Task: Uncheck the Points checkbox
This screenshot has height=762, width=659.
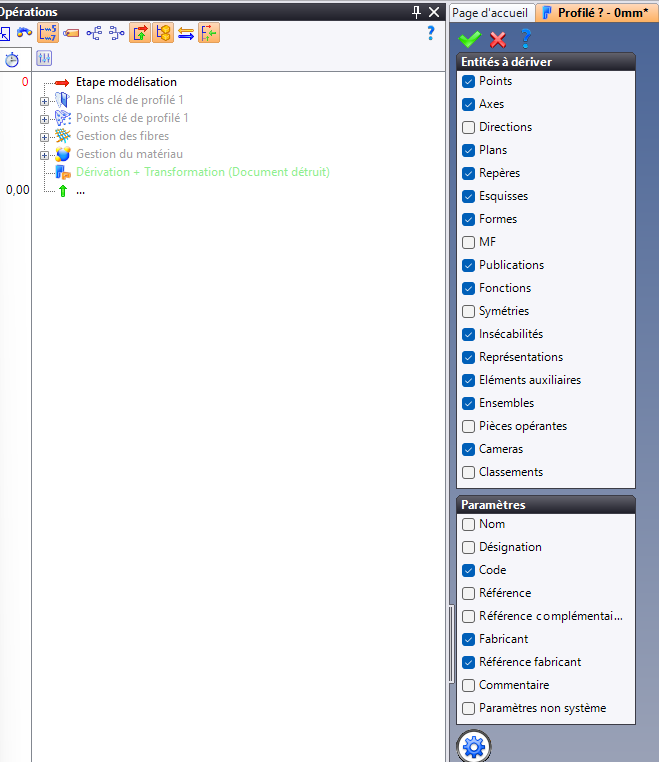Action: point(468,81)
